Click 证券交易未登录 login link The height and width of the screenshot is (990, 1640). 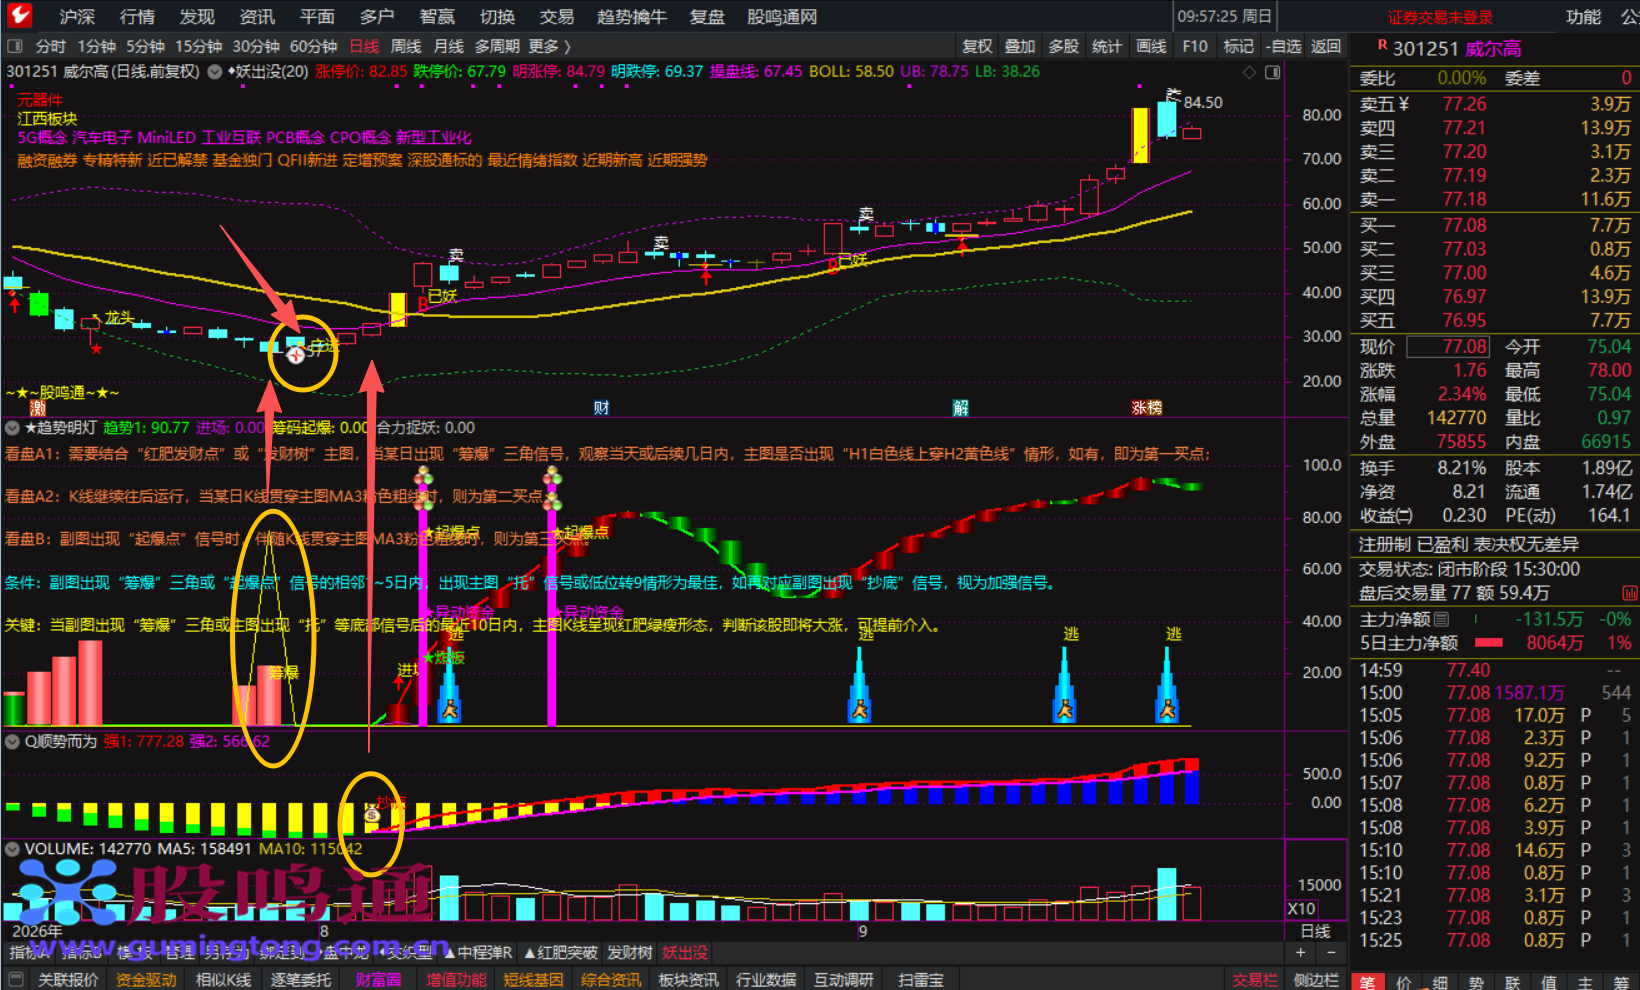coord(1440,17)
